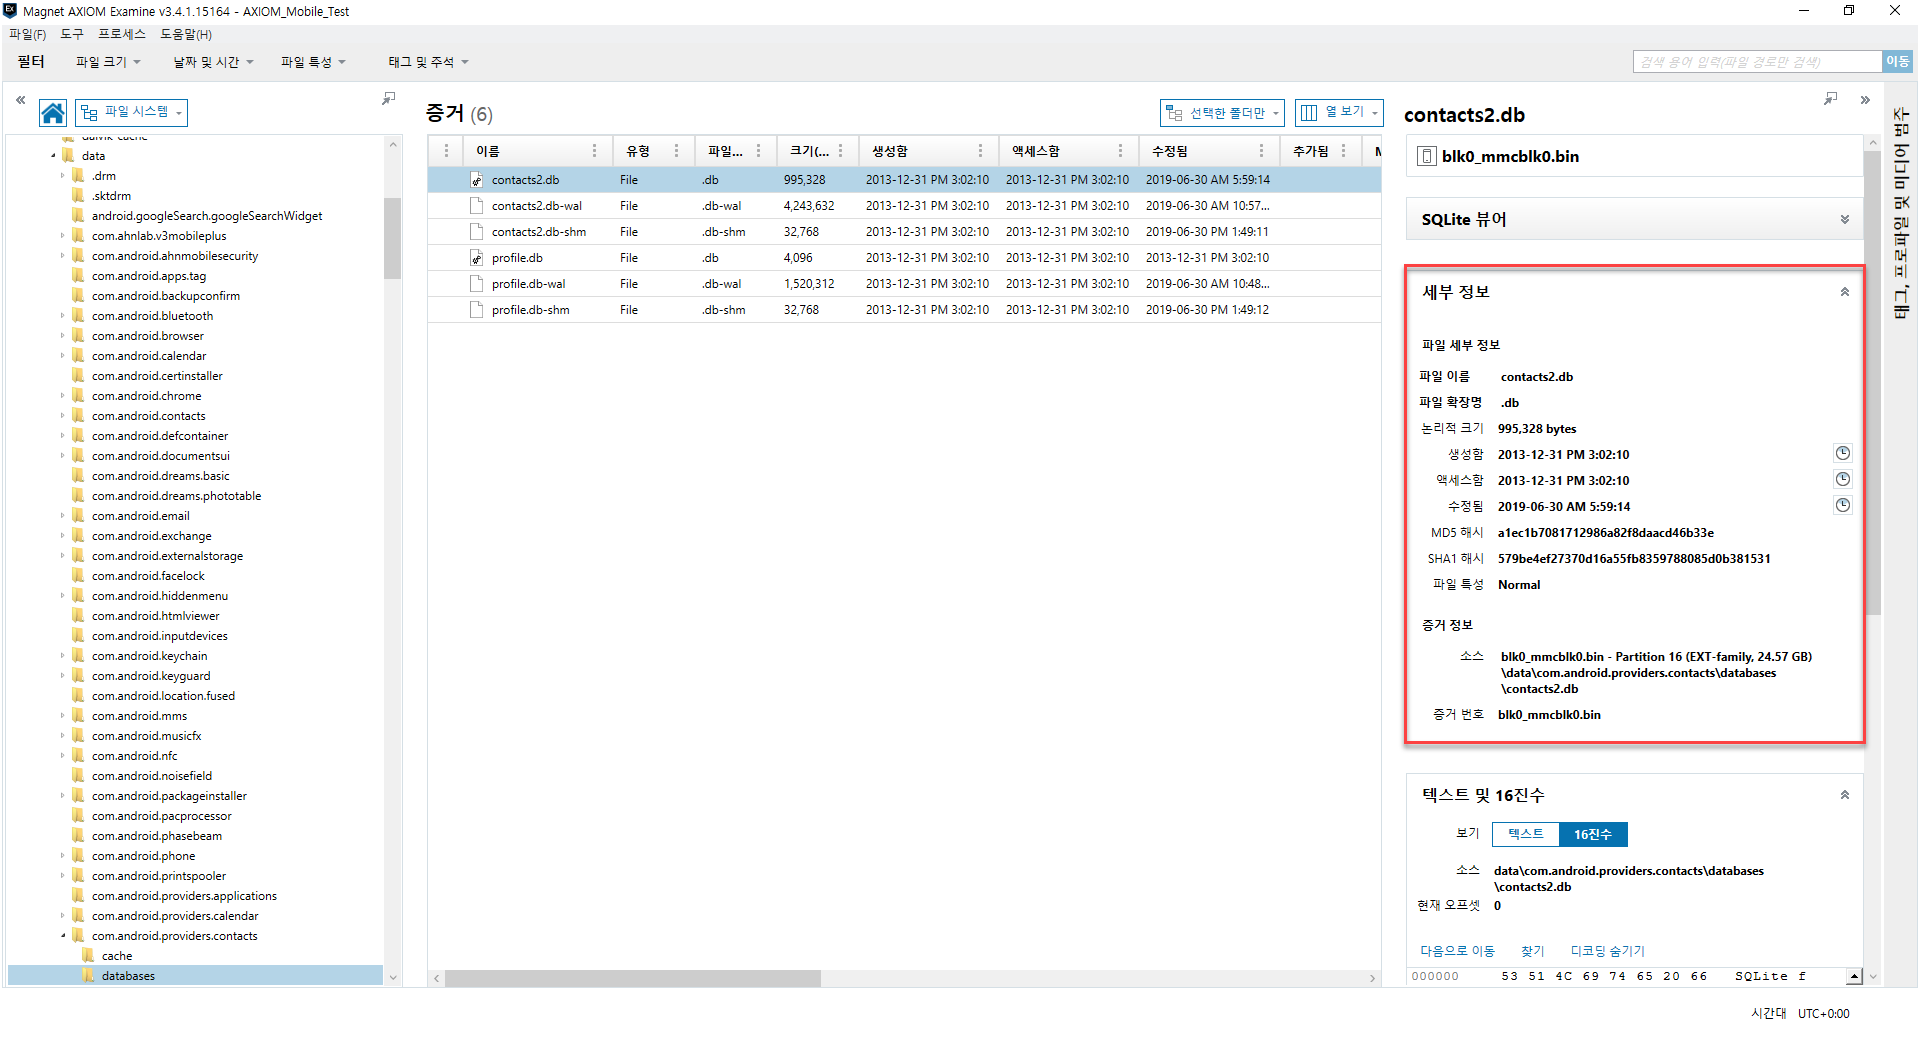This screenshot has height=1040, width=1920.
Task: Select the databases folder in tree
Action: coord(128,976)
